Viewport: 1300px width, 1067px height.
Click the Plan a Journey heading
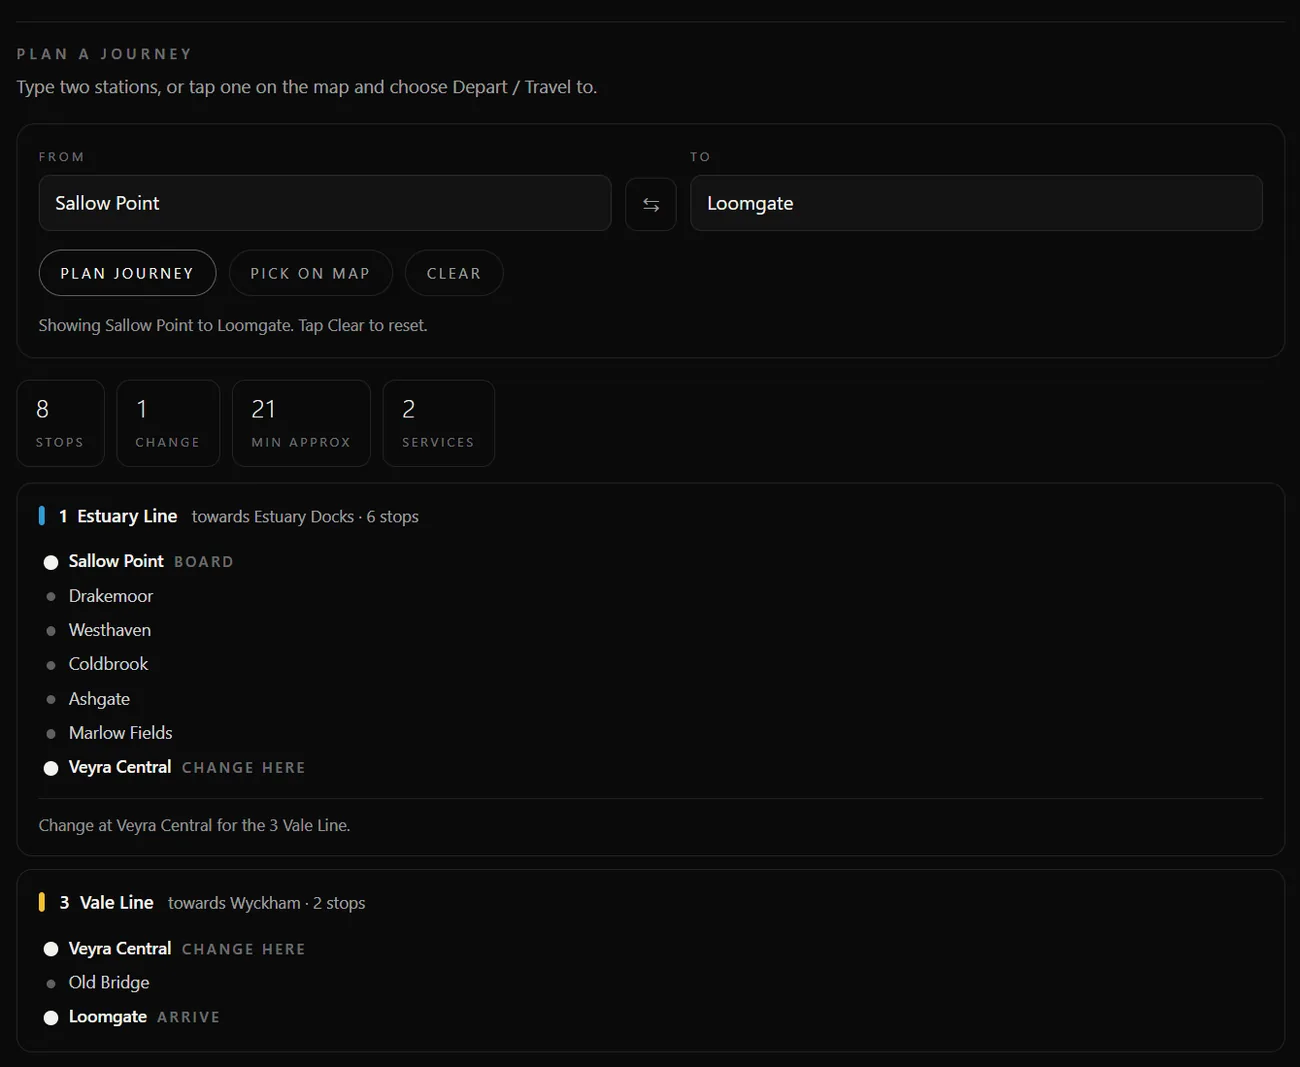coord(104,54)
